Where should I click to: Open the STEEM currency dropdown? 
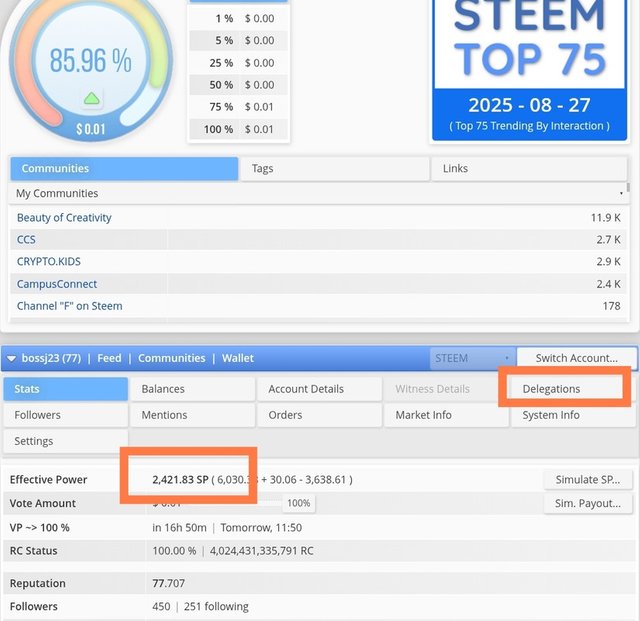point(473,358)
